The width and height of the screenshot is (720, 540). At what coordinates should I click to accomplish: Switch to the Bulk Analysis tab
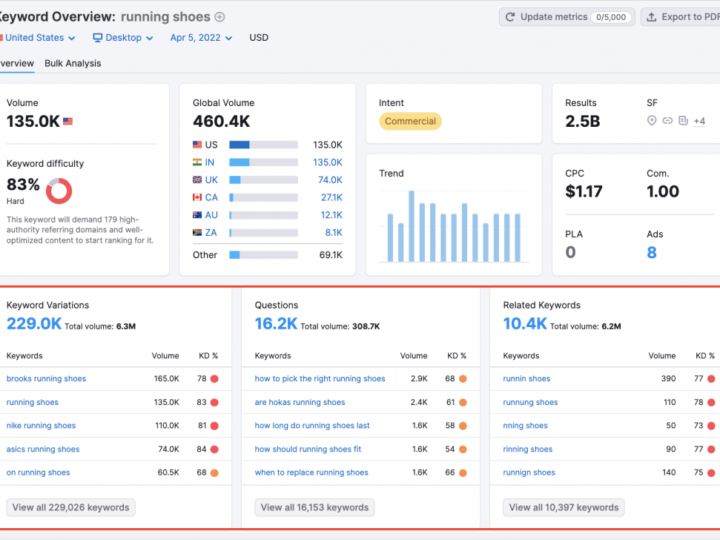pyautogui.click(x=73, y=63)
